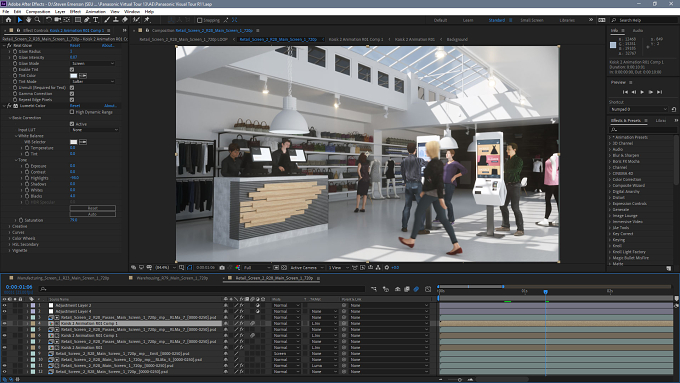Click the WB Selector color swatch
This screenshot has width=680, height=383.
pos(74,142)
